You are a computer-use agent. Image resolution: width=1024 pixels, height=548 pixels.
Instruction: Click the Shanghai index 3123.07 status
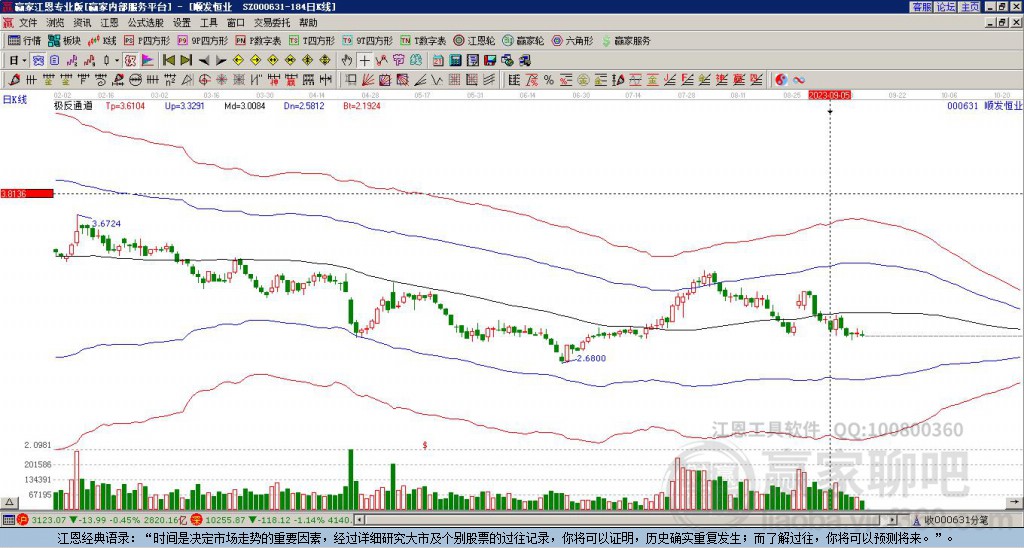pyautogui.click(x=49, y=520)
